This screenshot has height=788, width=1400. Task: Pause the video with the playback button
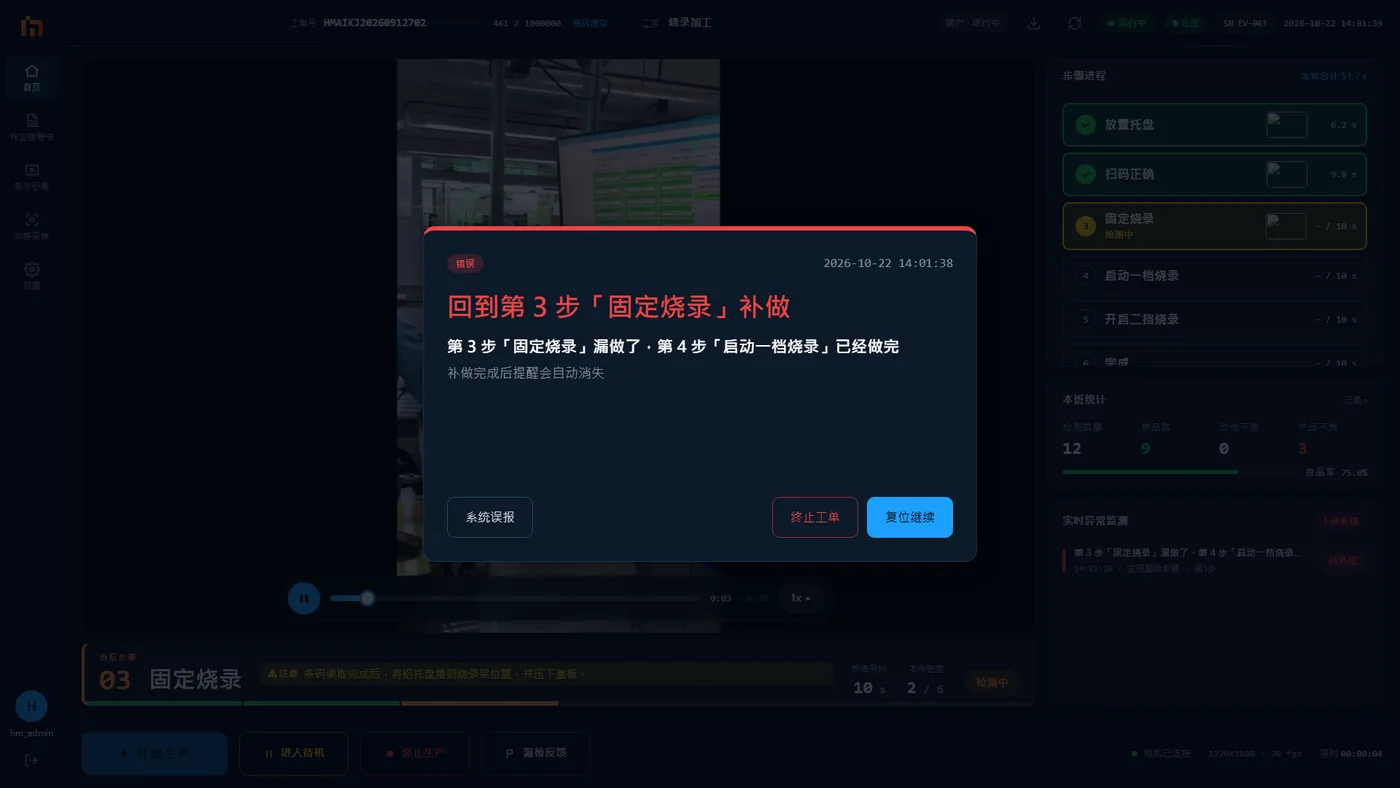click(x=304, y=599)
